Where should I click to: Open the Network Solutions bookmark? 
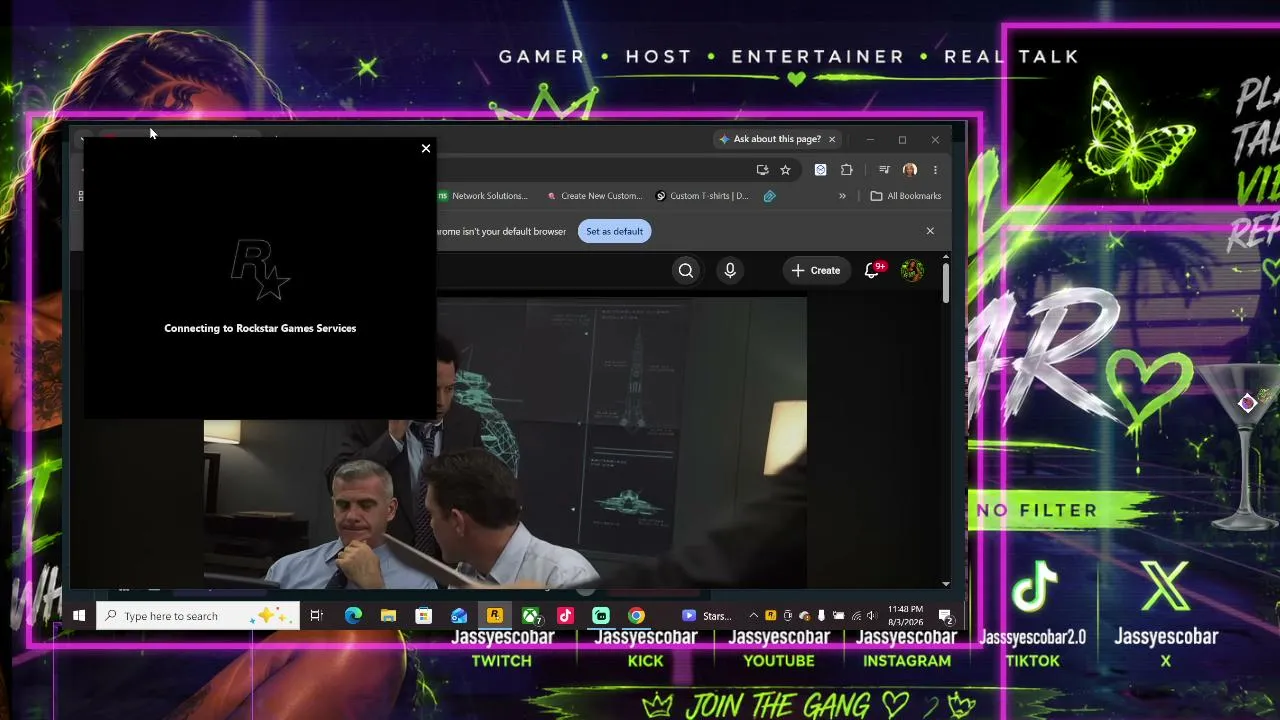click(483, 196)
